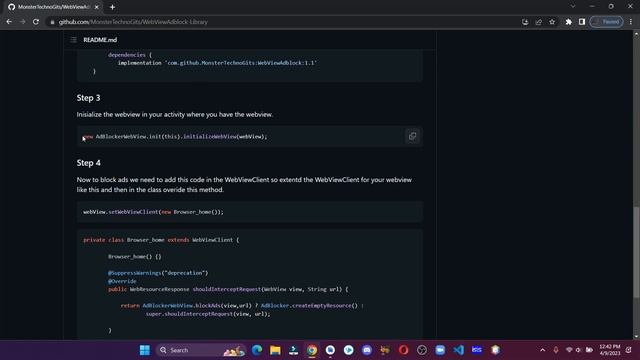Open Zoom from the taskbar
The image size is (640, 360).
click(x=440, y=350)
